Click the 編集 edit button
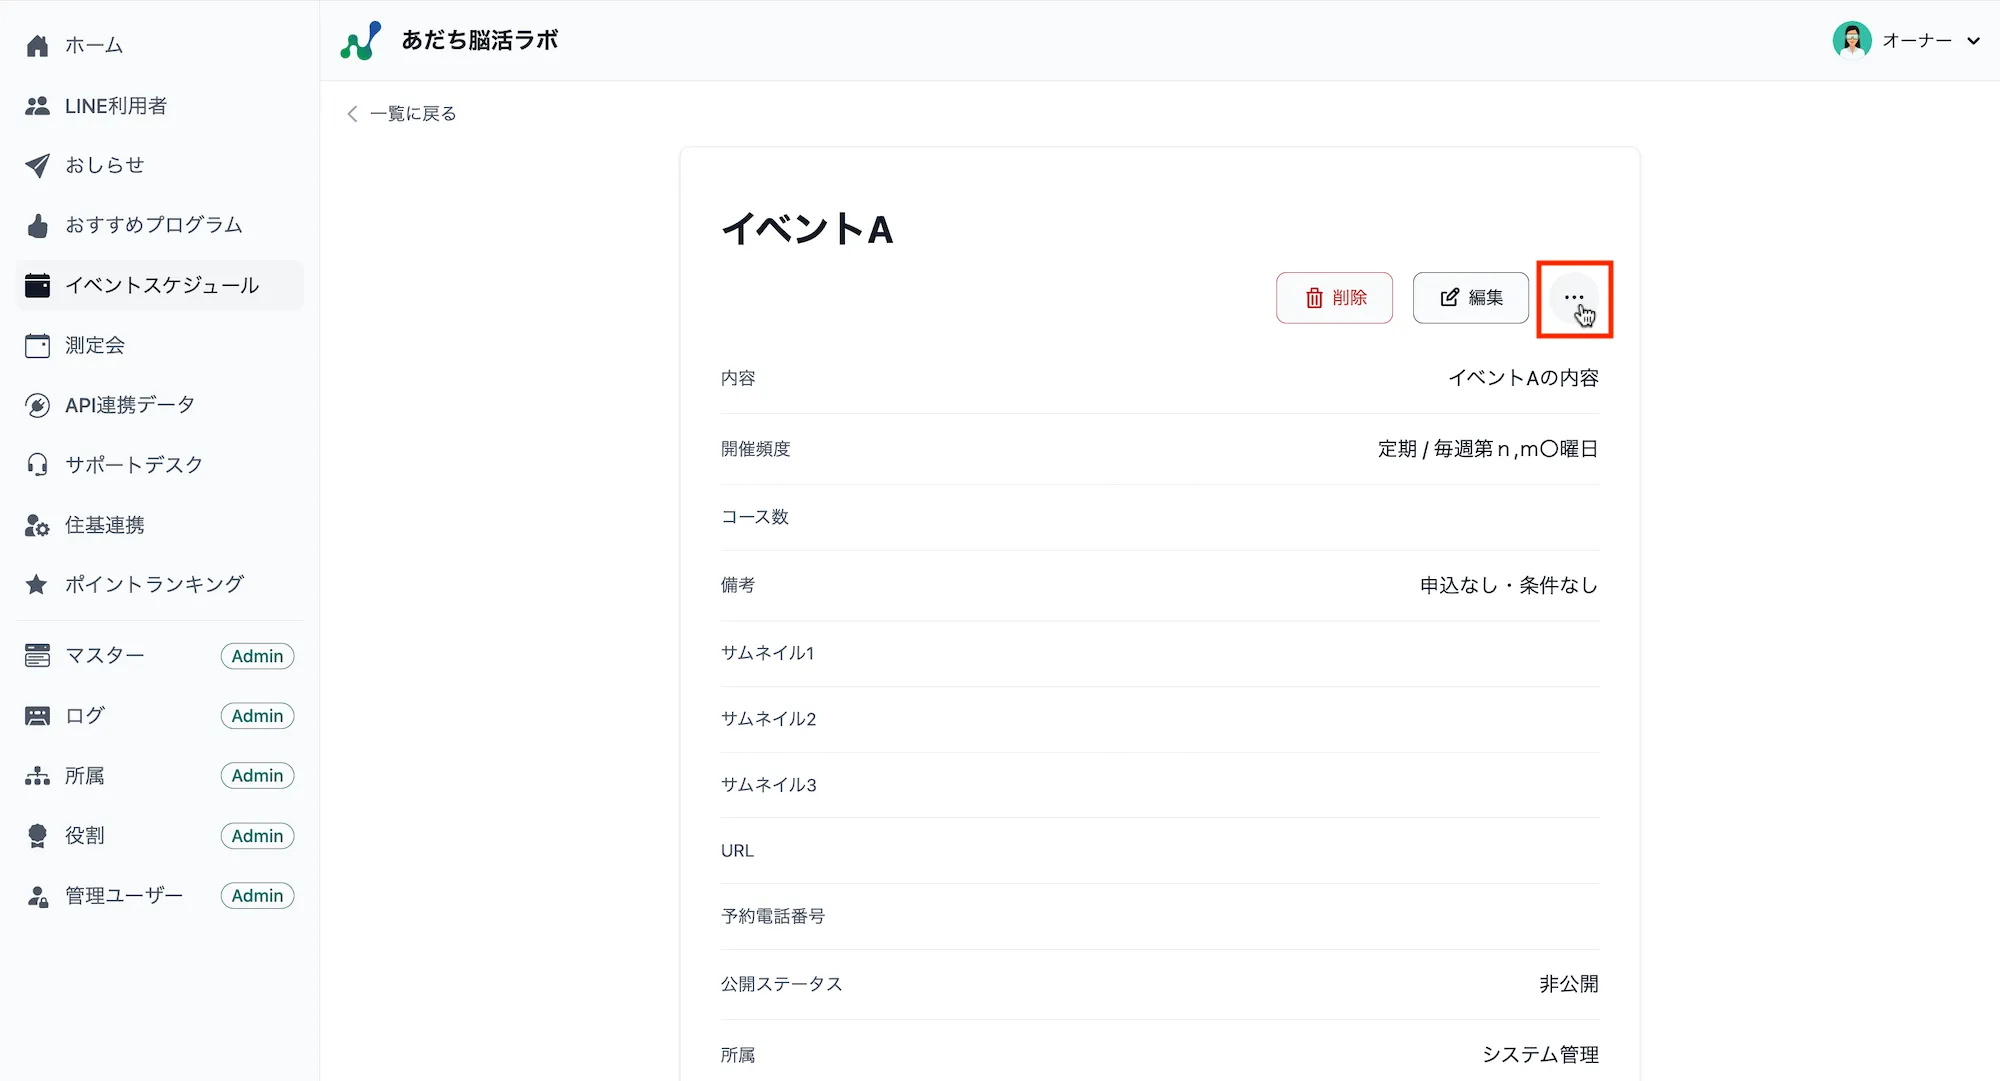Viewport: 2000px width, 1081px height. (1470, 297)
